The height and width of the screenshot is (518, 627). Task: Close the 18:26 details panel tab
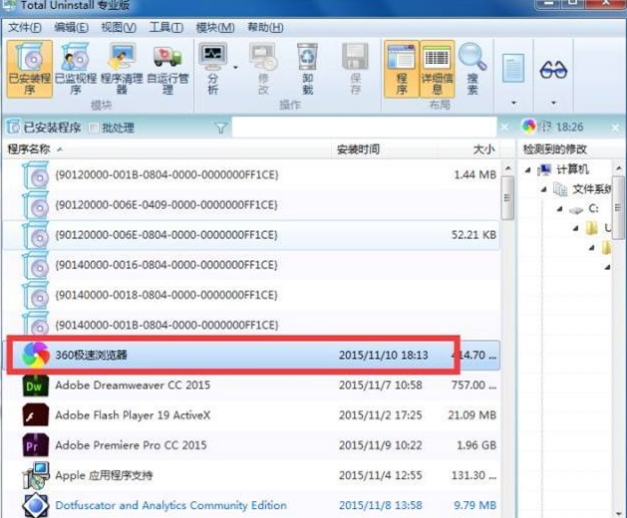click(615, 128)
